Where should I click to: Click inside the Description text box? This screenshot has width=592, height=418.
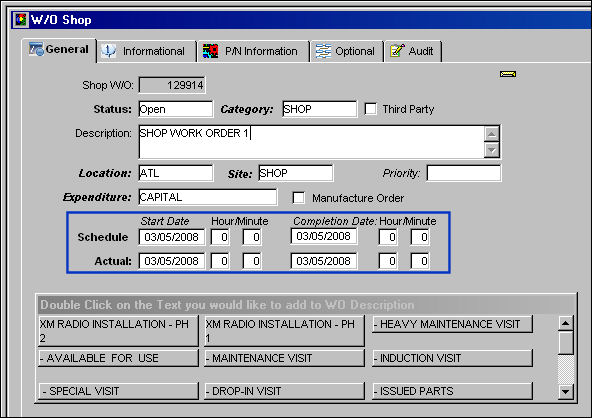point(311,142)
